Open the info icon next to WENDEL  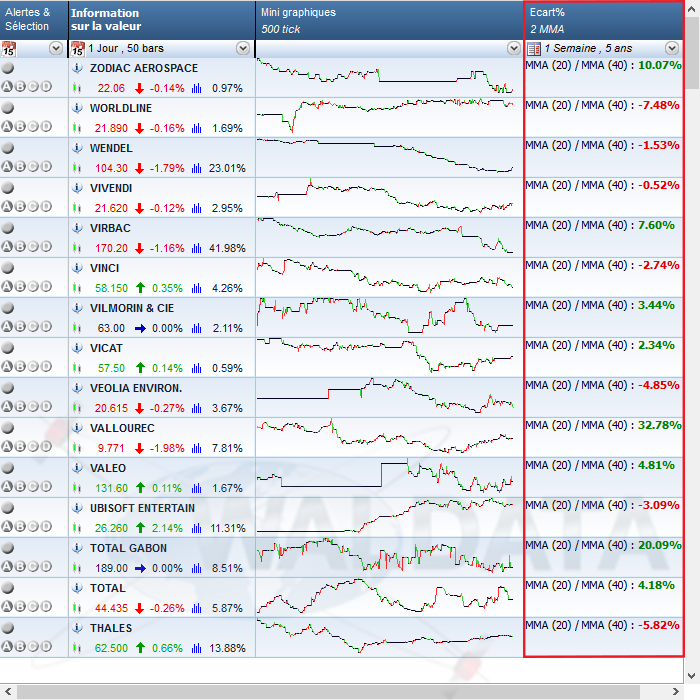[77, 148]
